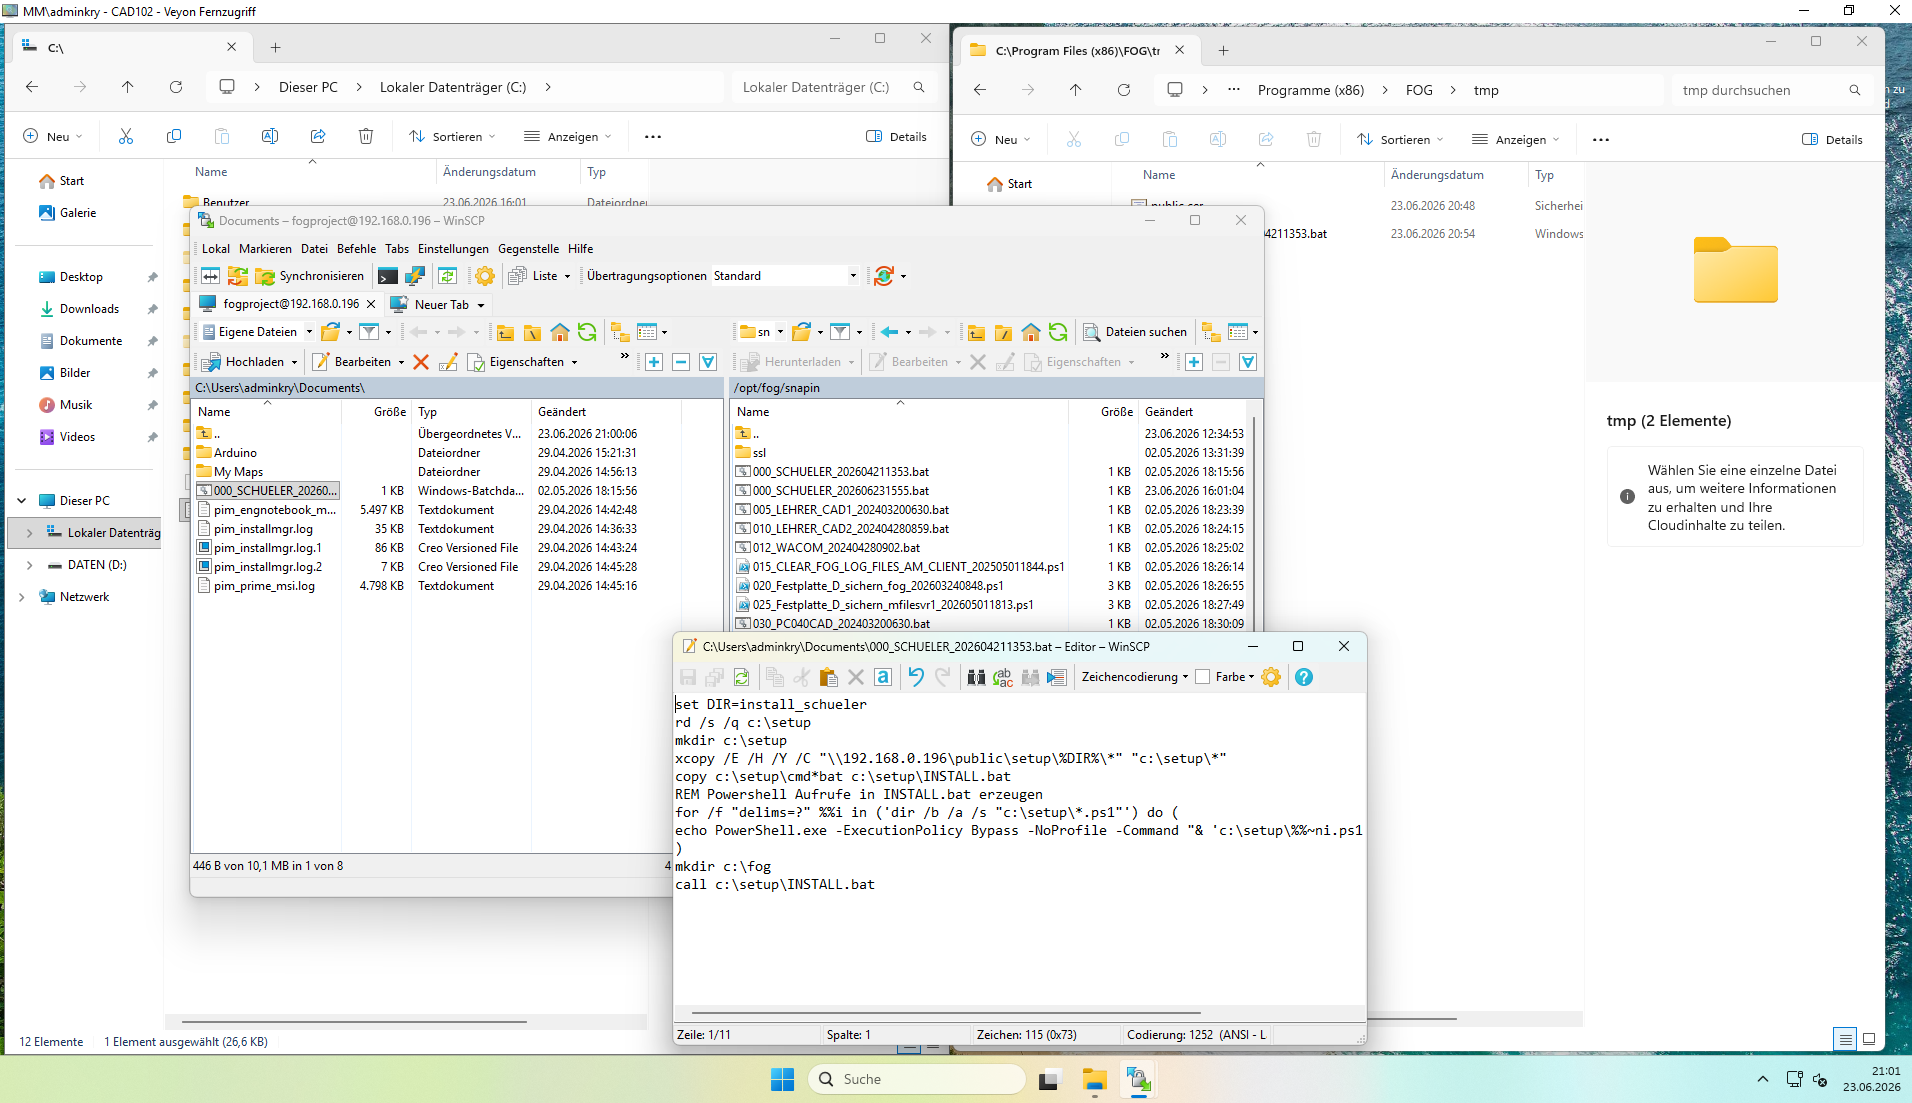Open session in PuTTY icon

[415, 276]
